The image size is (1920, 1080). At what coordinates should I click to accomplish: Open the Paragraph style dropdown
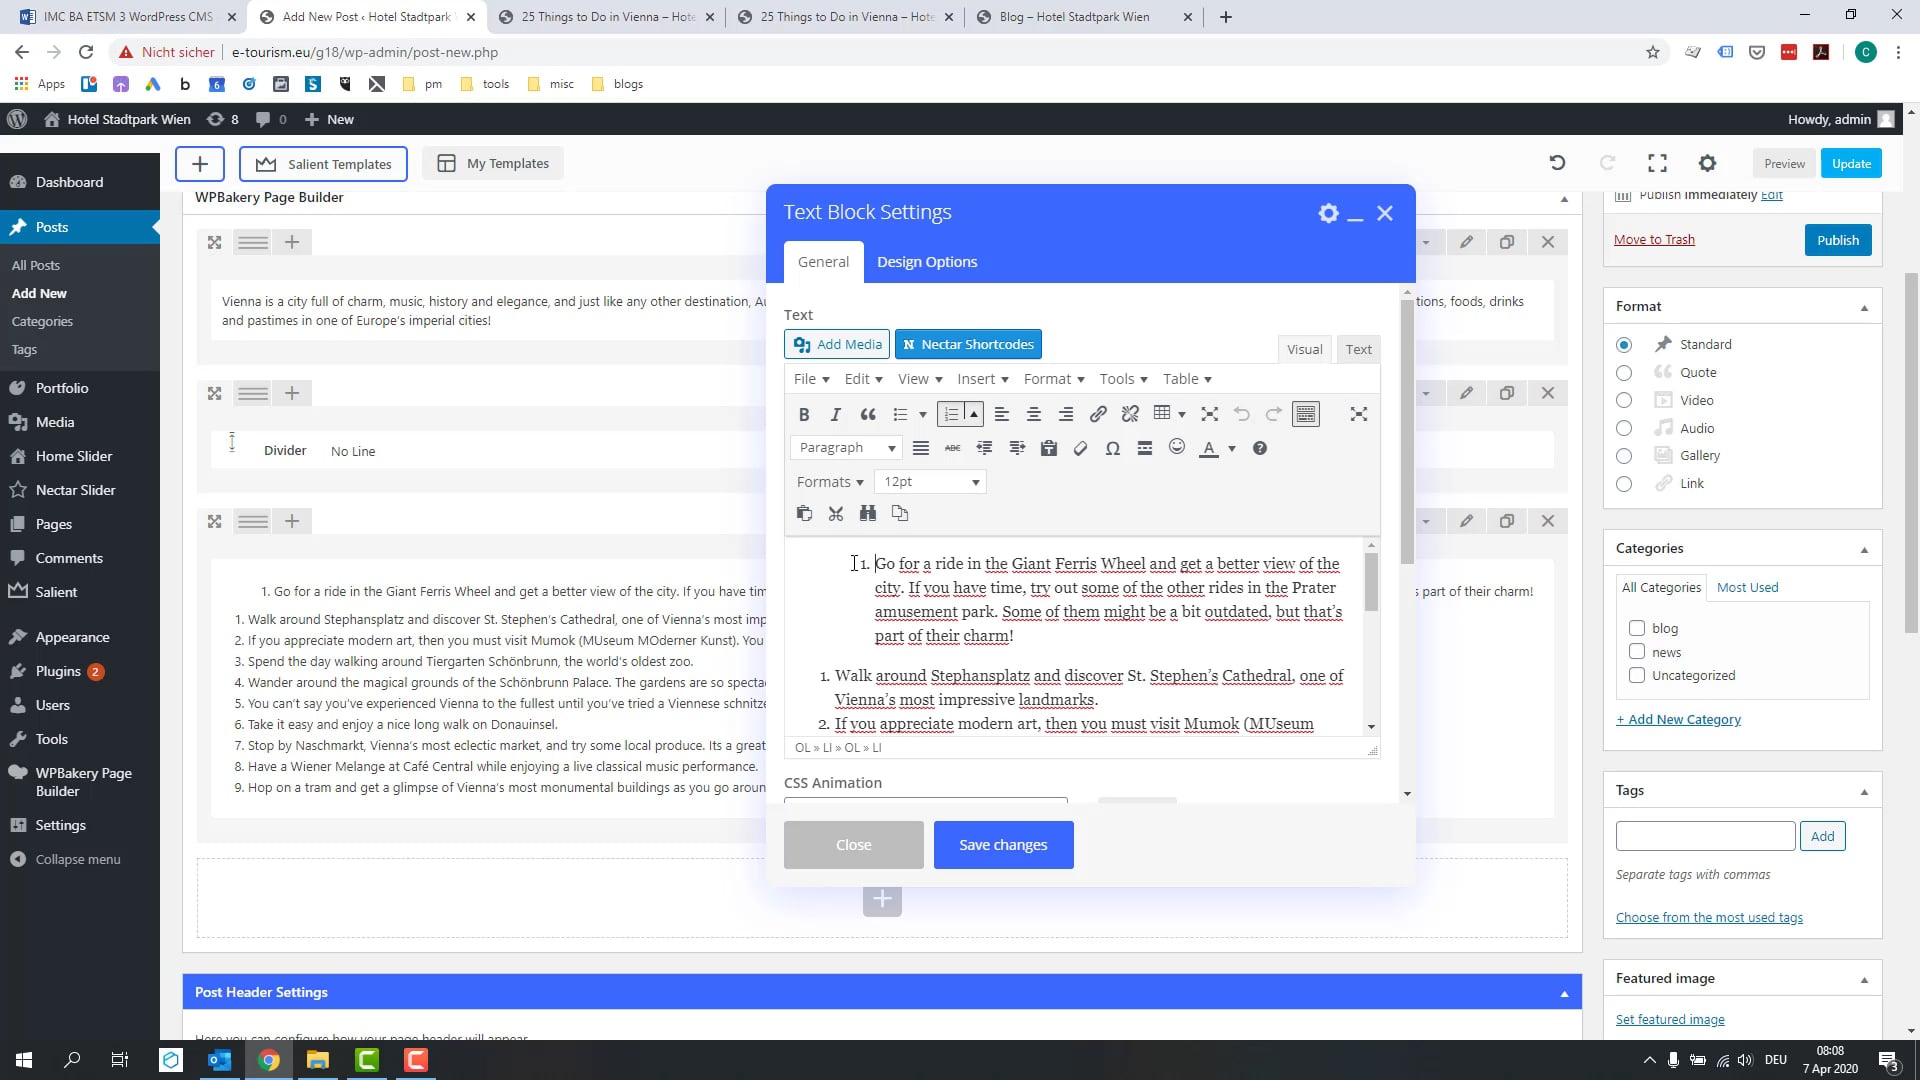pyautogui.click(x=846, y=448)
